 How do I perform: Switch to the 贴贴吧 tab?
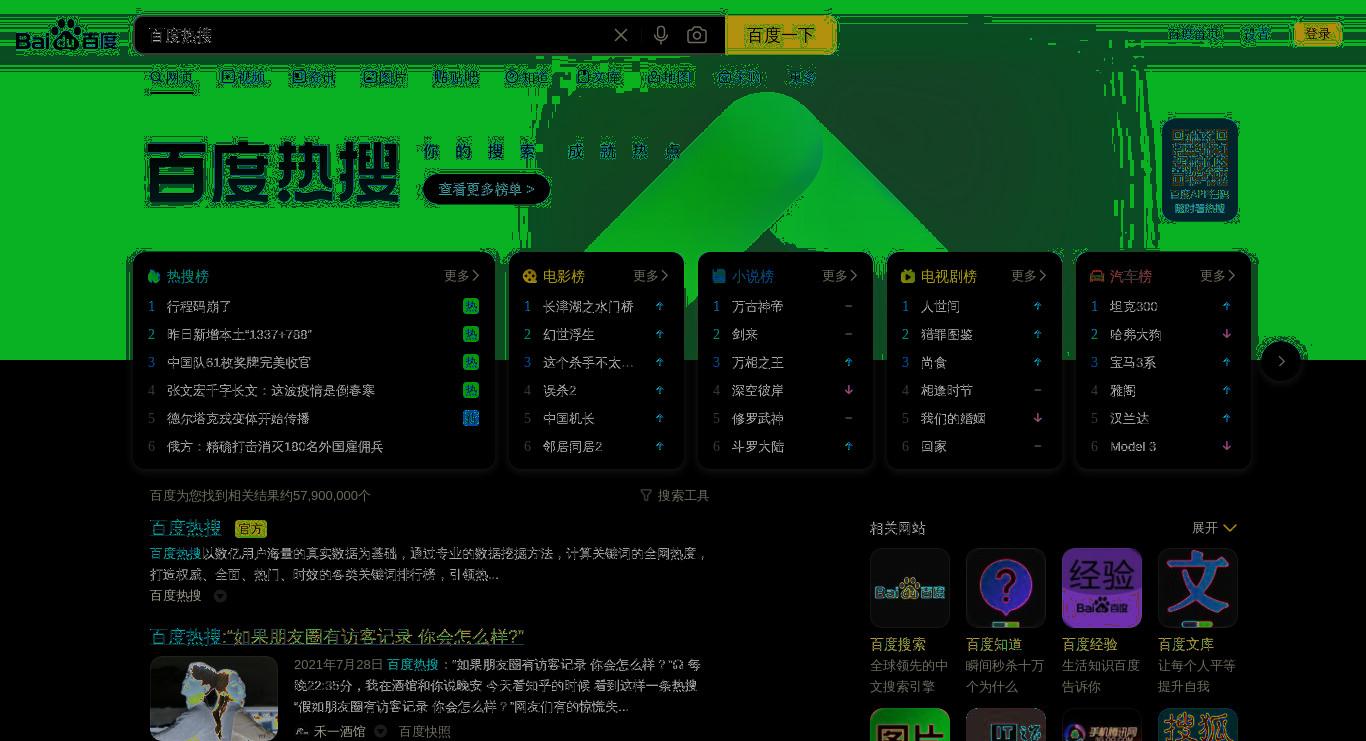pos(456,77)
